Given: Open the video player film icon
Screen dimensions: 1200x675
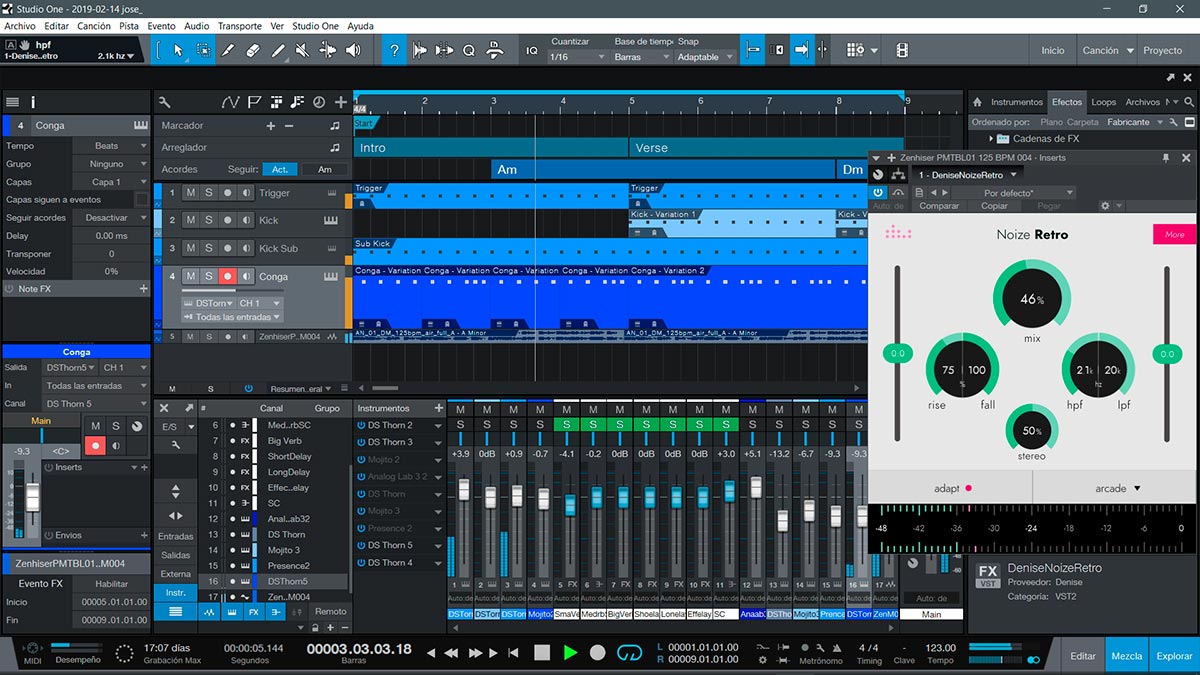Looking at the screenshot, I should pyautogui.click(x=902, y=50).
